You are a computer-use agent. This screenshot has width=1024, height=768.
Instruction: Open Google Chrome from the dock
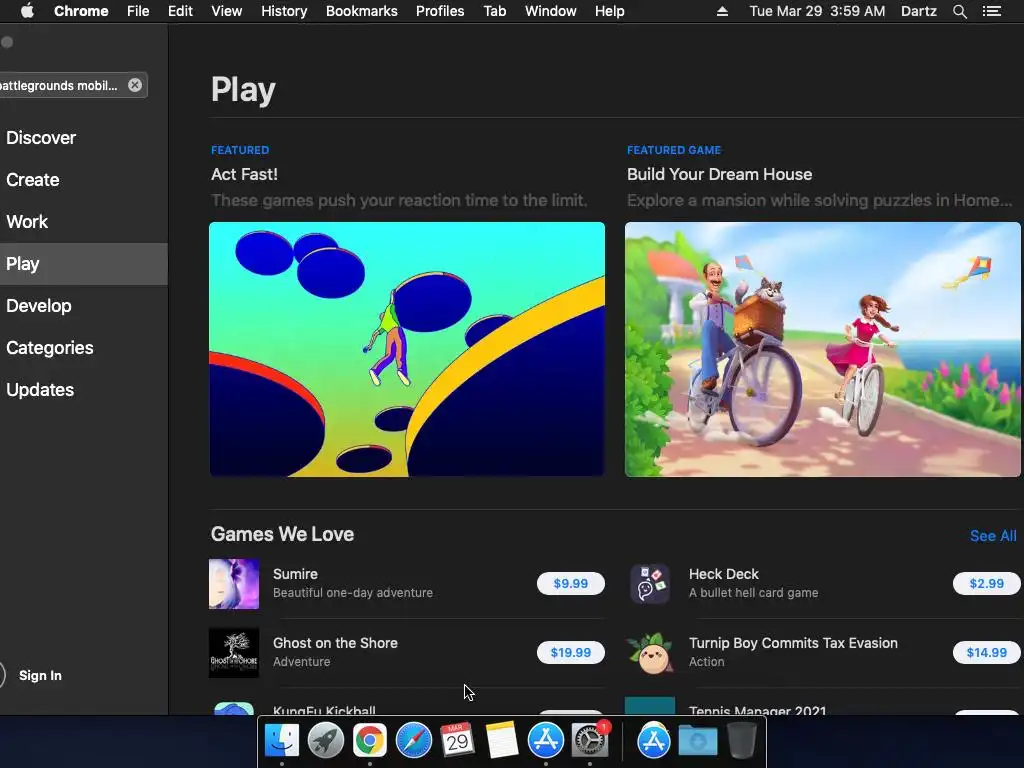click(x=370, y=740)
